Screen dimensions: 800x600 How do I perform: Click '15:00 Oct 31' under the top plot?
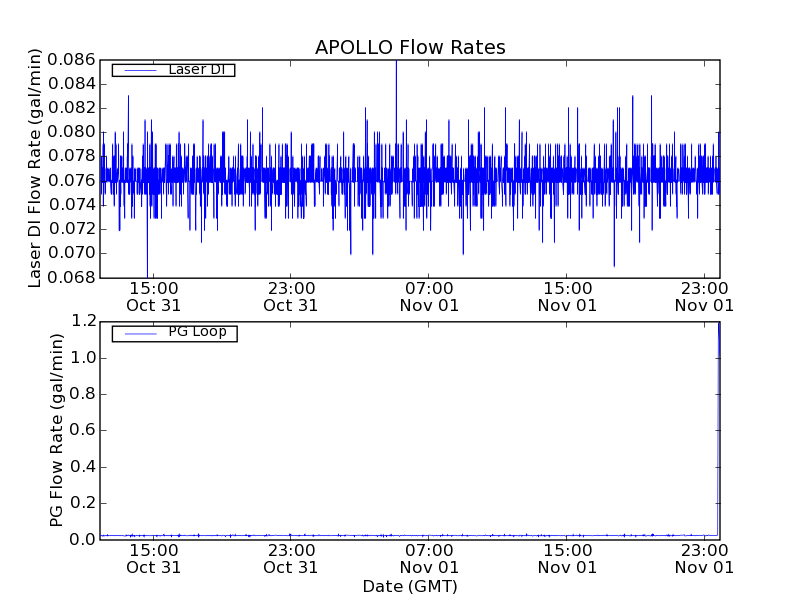154,297
